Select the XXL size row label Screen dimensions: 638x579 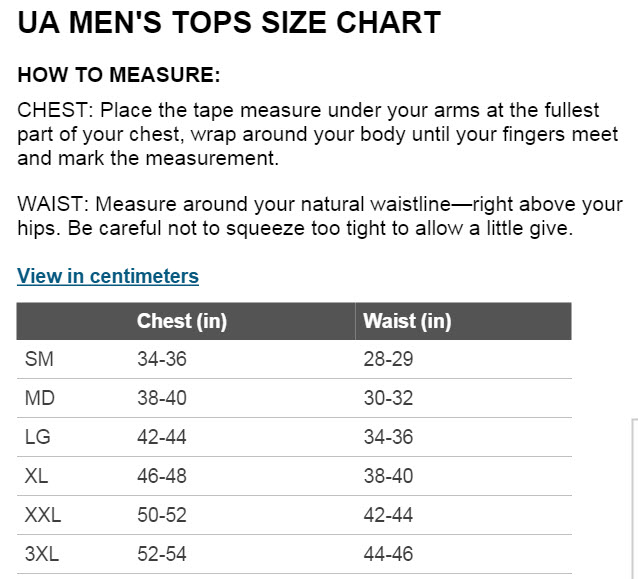[43, 515]
